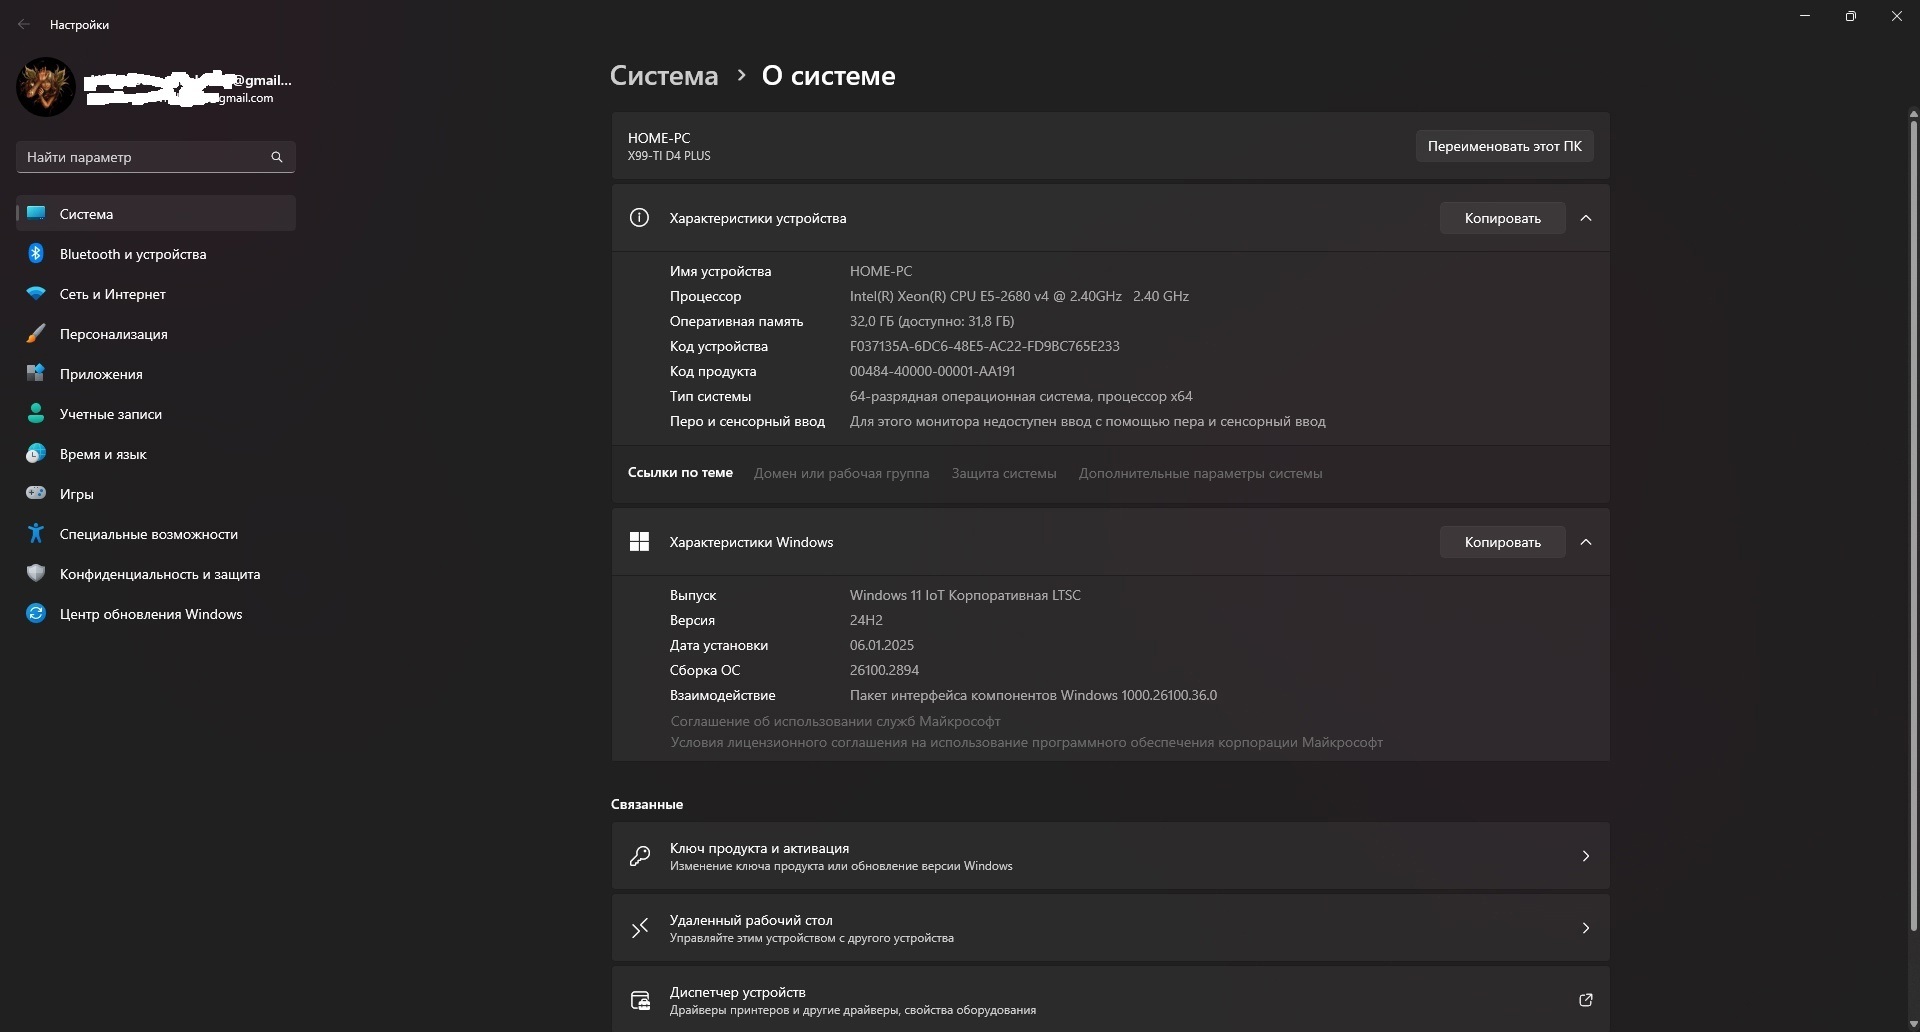Click Система breadcrumb link in header
Viewport: 1920px width, 1032px height.
pos(664,75)
